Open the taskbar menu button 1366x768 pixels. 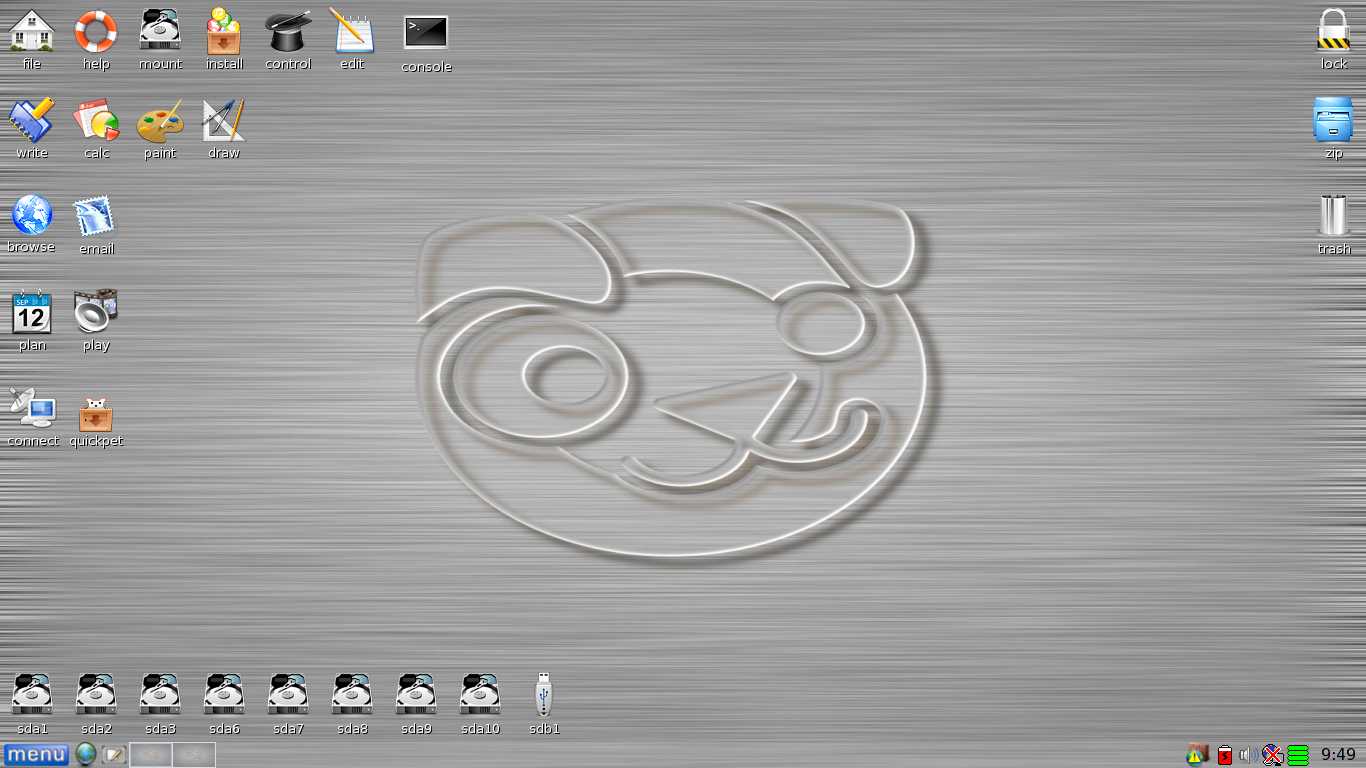click(36, 755)
